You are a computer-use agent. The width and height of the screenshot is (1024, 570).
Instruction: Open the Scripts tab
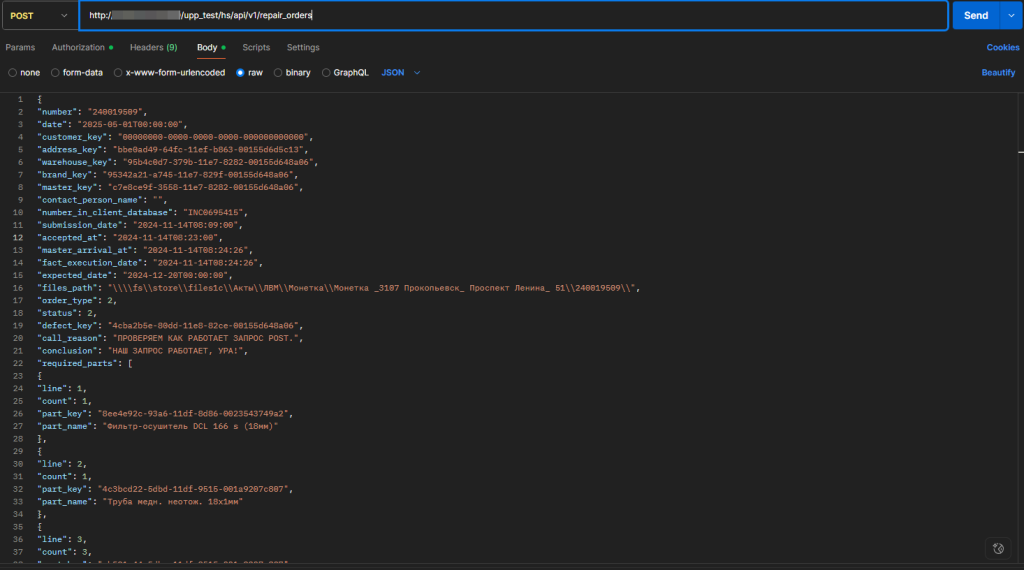pyautogui.click(x=256, y=47)
